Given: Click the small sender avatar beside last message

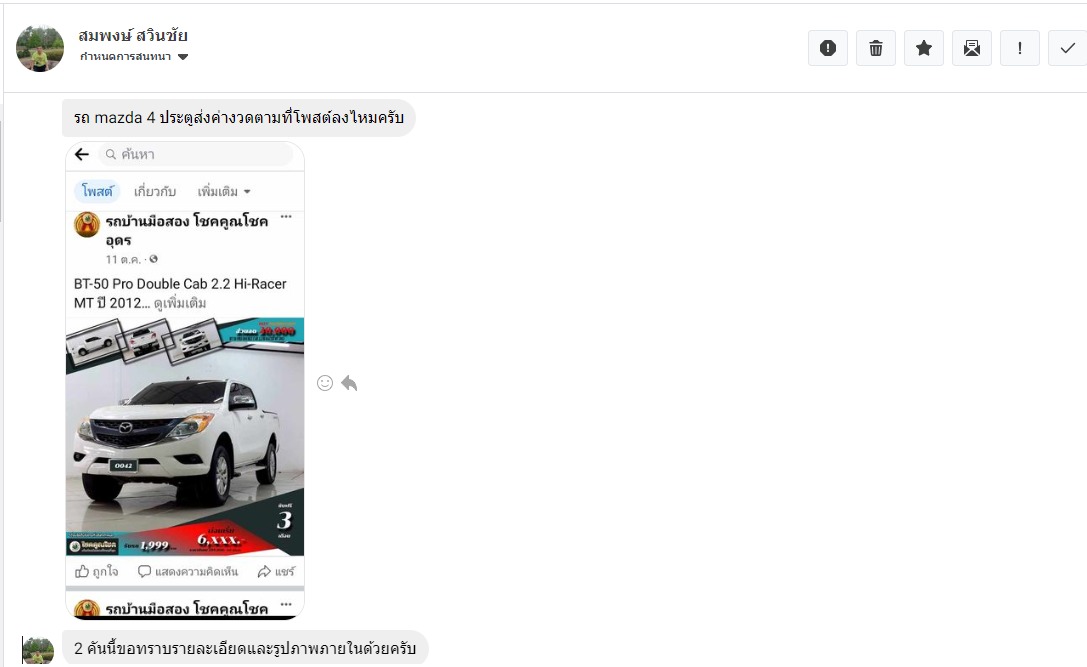Looking at the screenshot, I should 38,650.
